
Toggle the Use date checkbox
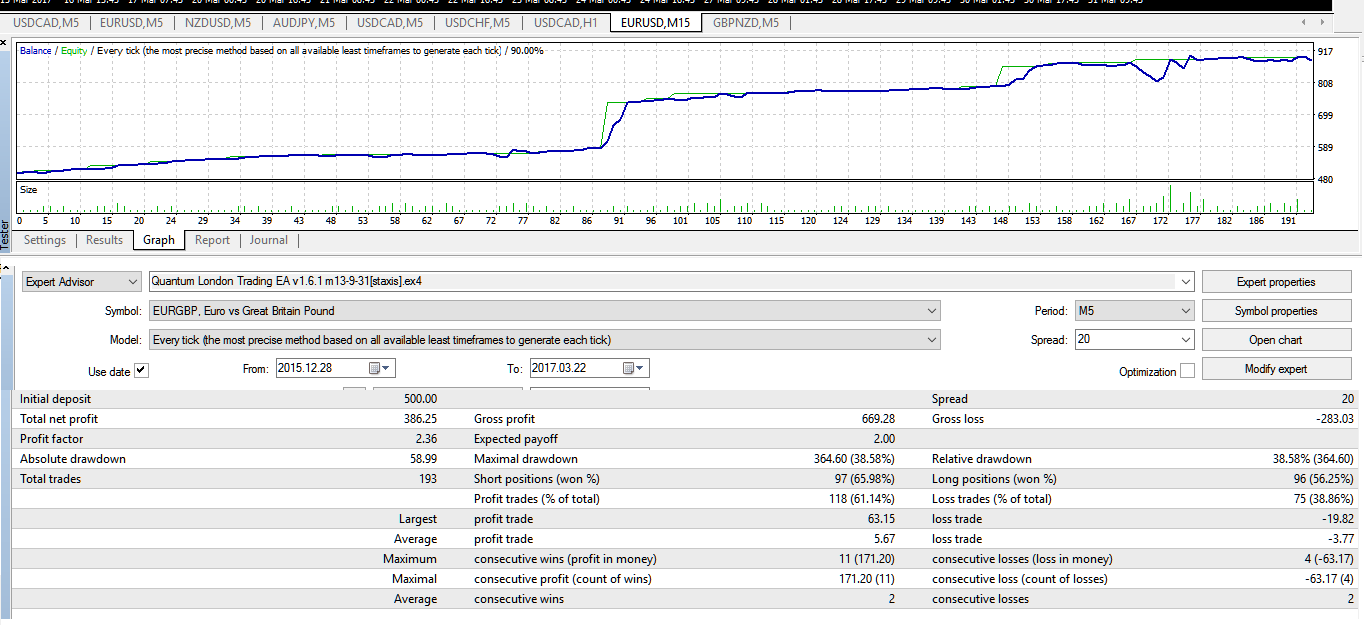[141, 371]
